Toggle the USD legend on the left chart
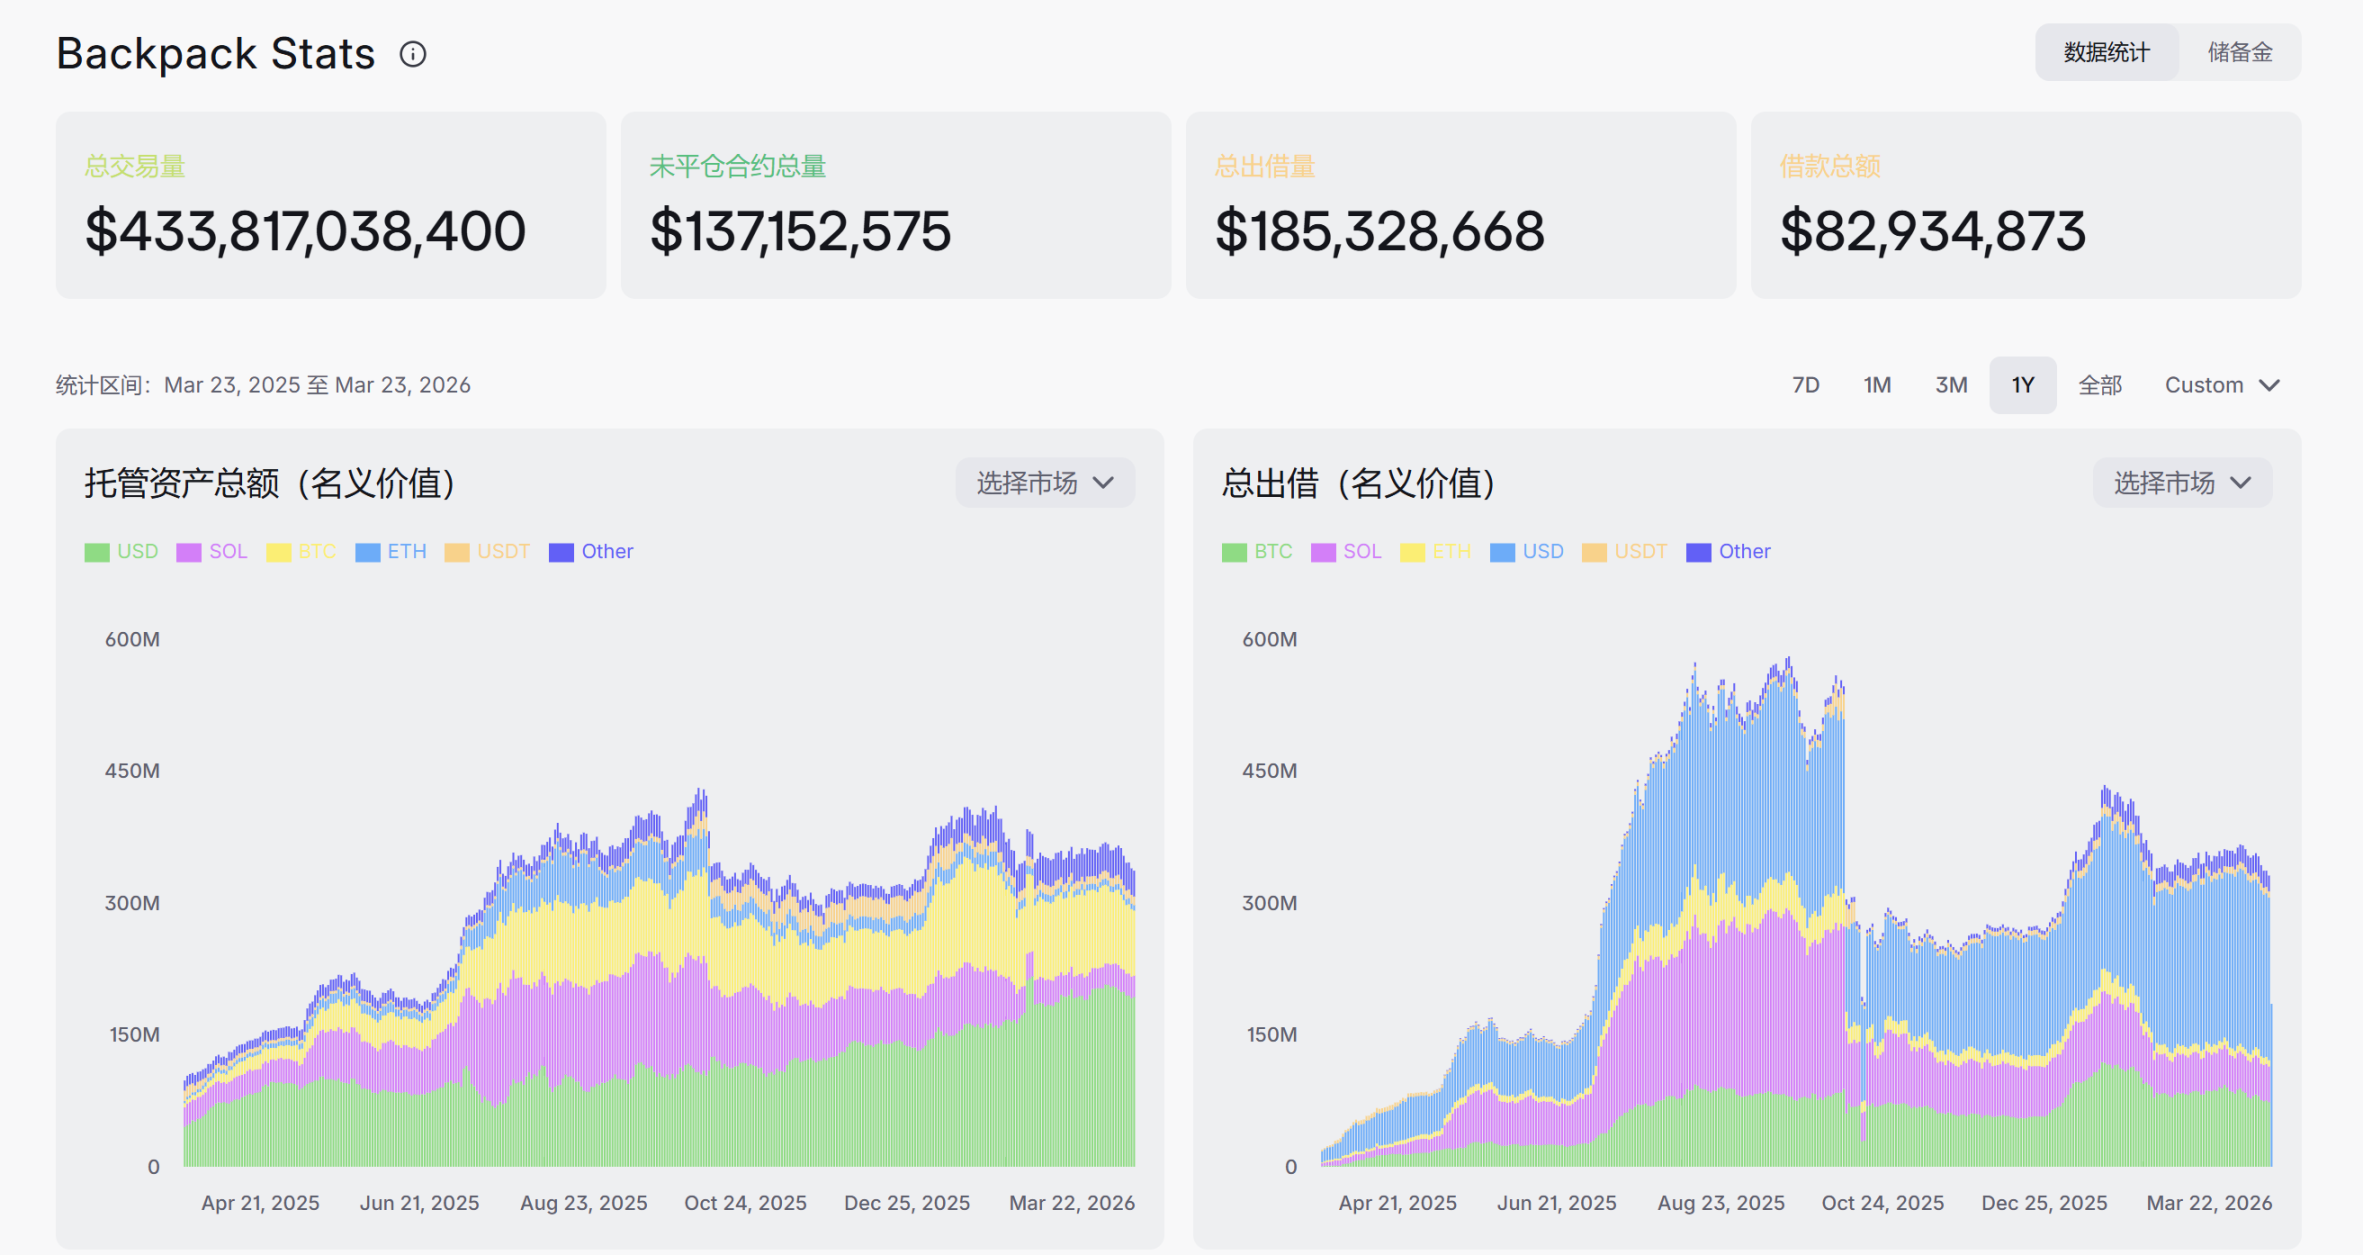The image size is (2363, 1255). (121, 551)
